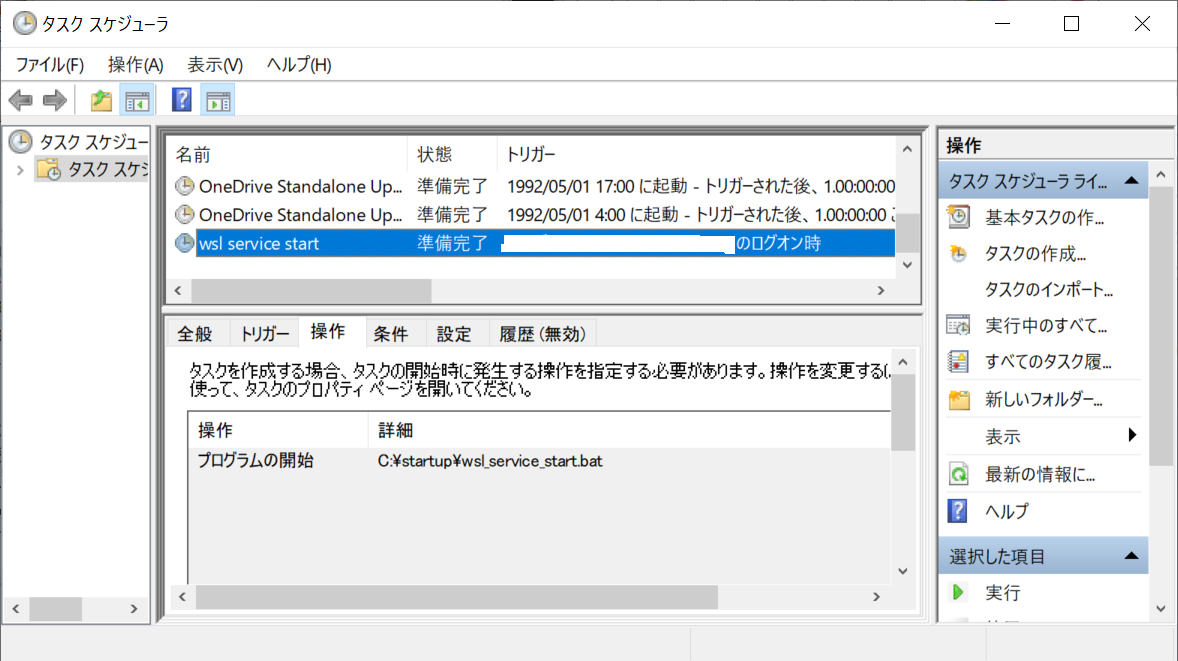1178x661 pixels.
Task: Click 実行中のすべて action link
Action: (1047, 325)
